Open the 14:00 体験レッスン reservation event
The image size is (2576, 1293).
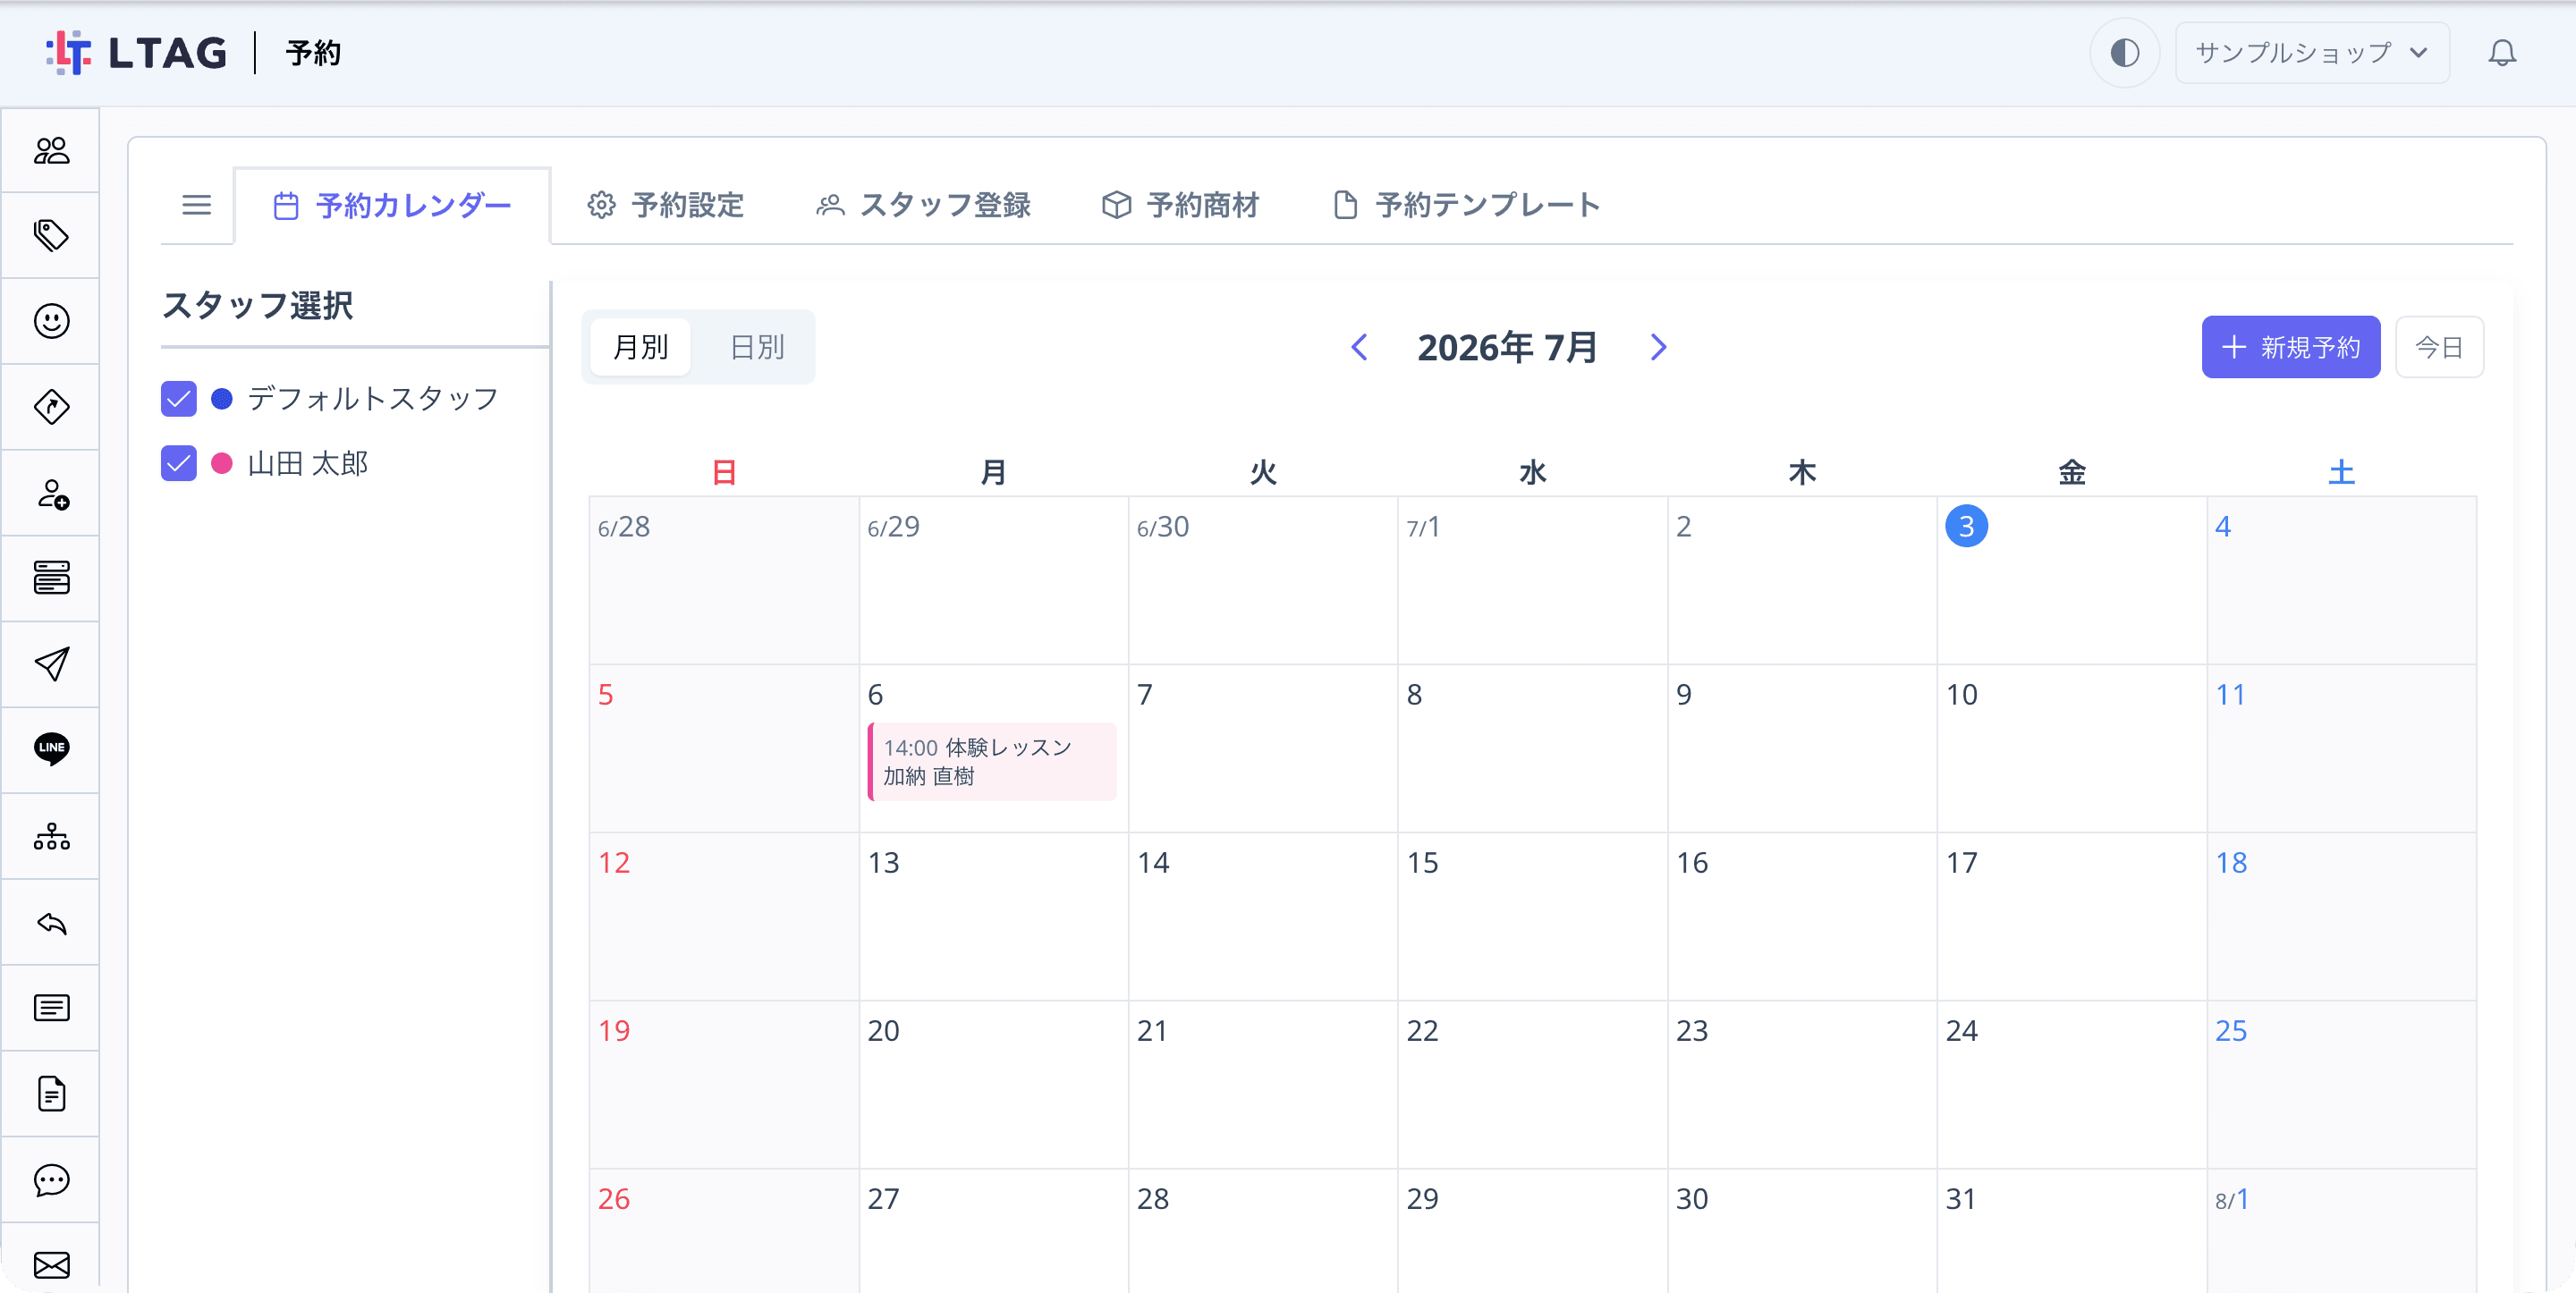(x=992, y=762)
